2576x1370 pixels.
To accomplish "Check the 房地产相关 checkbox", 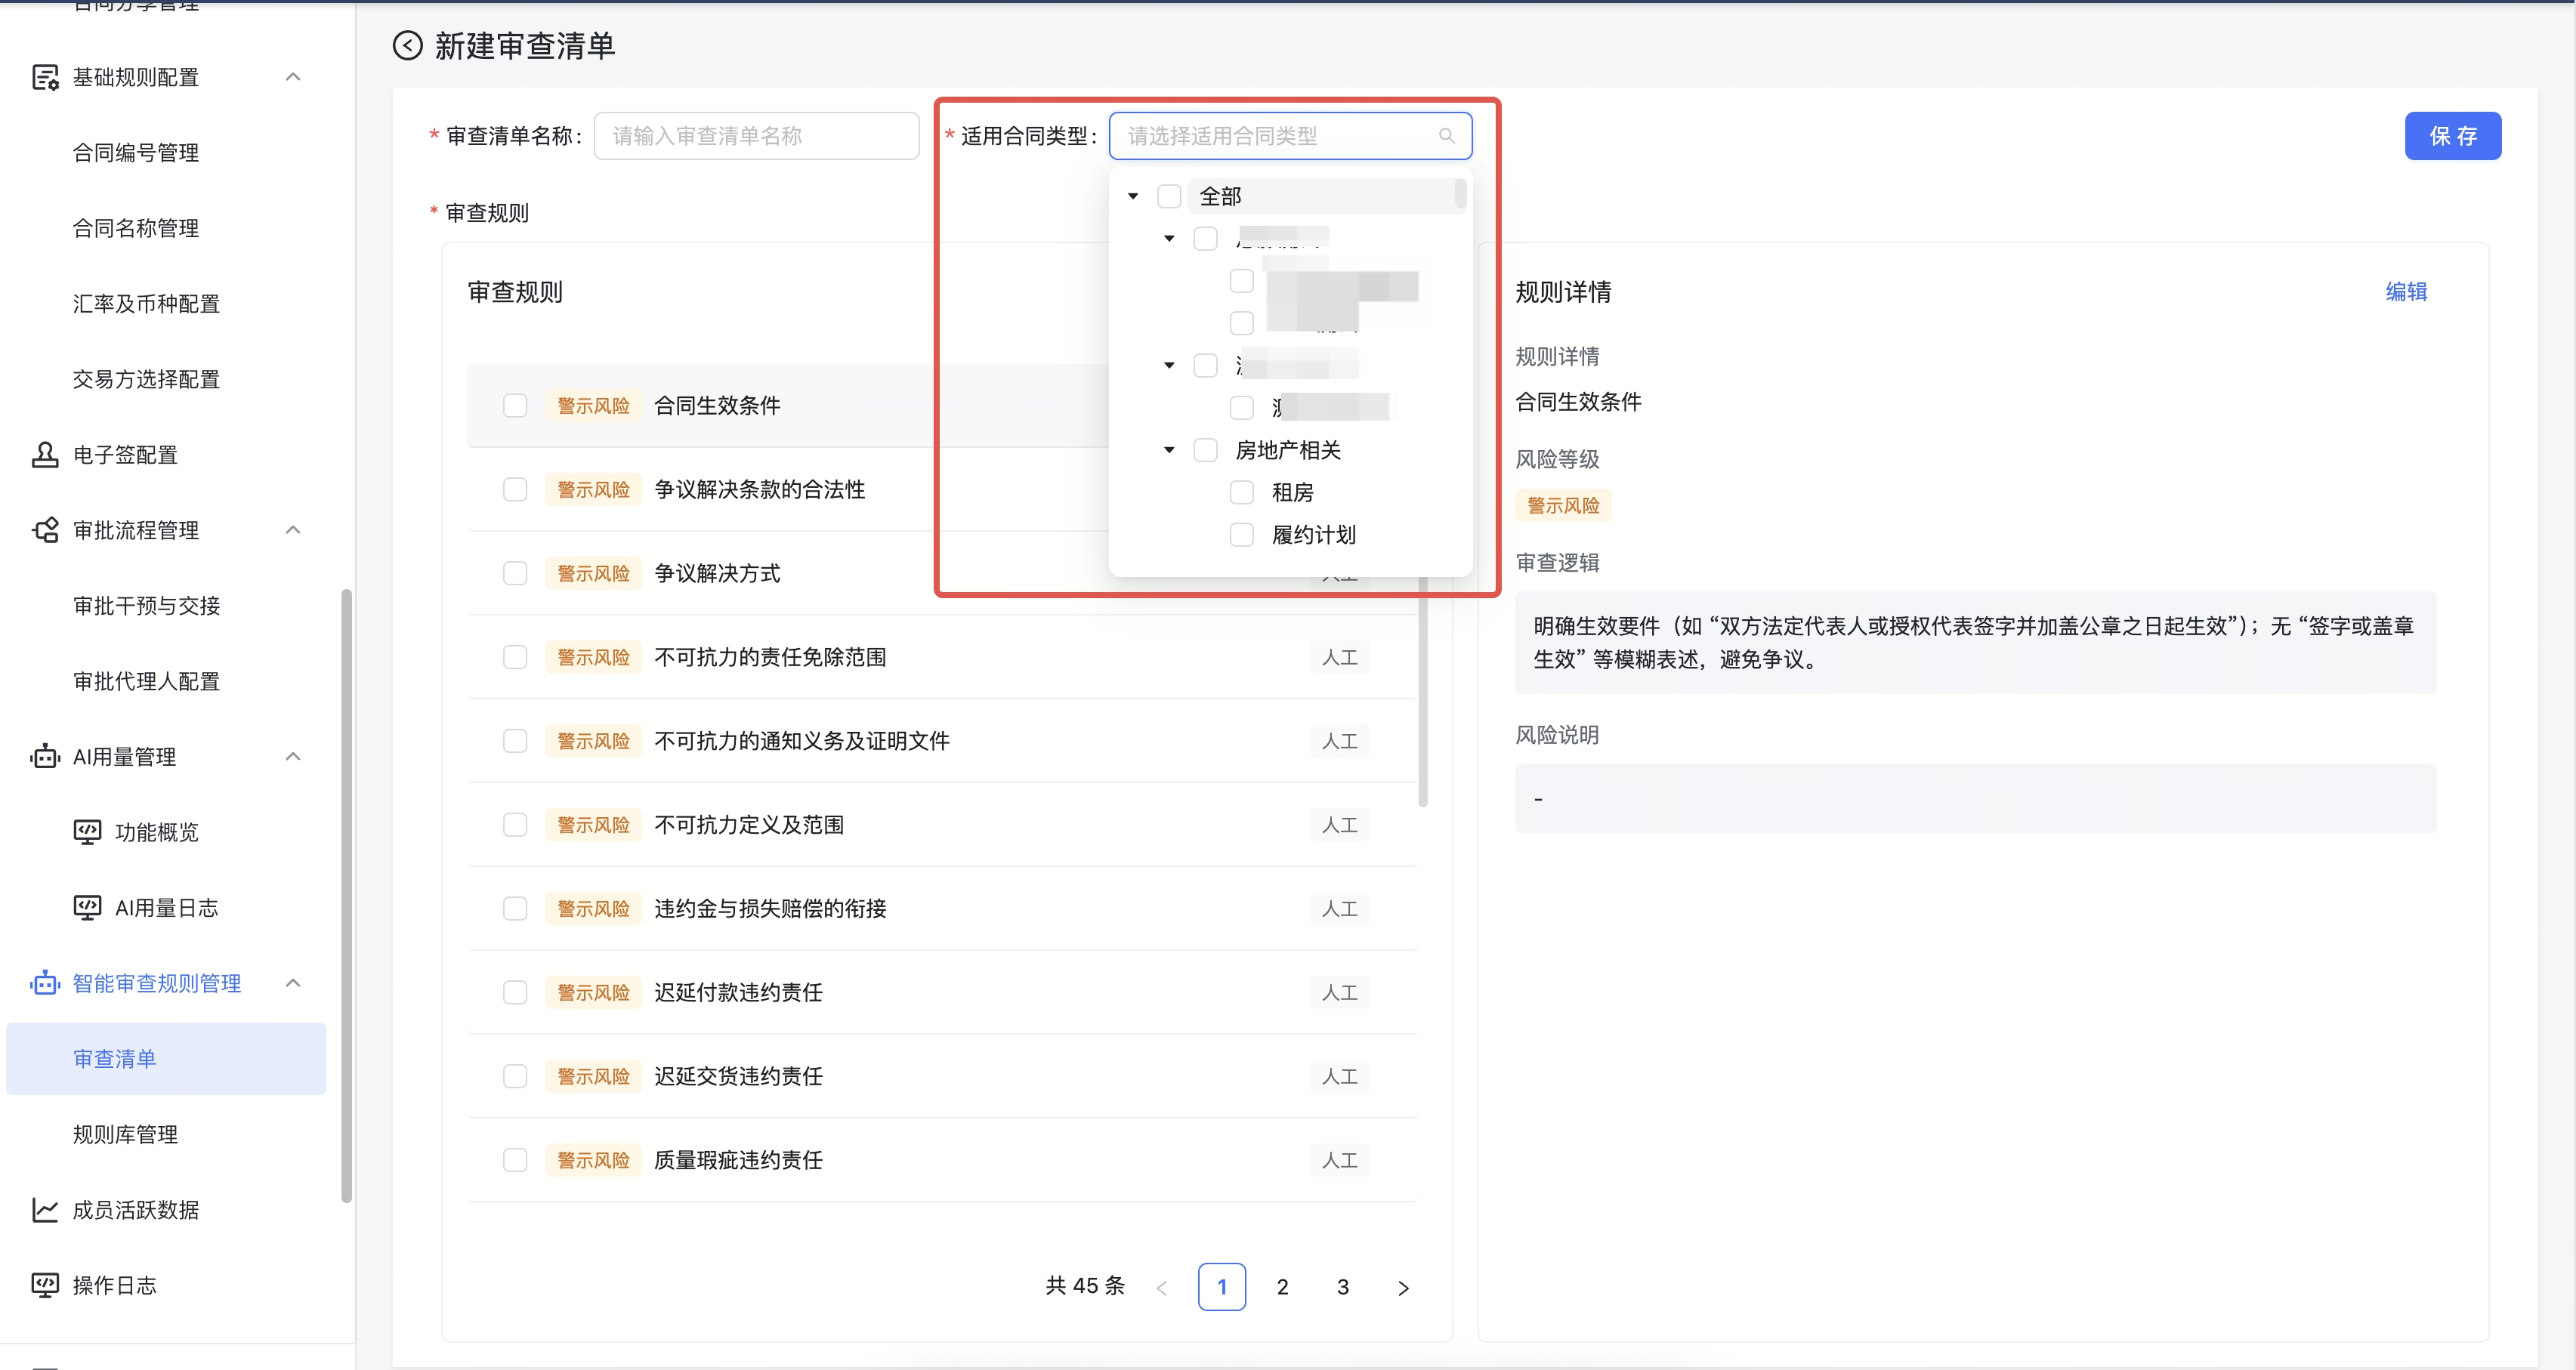I will pyautogui.click(x=1206, y=450).
